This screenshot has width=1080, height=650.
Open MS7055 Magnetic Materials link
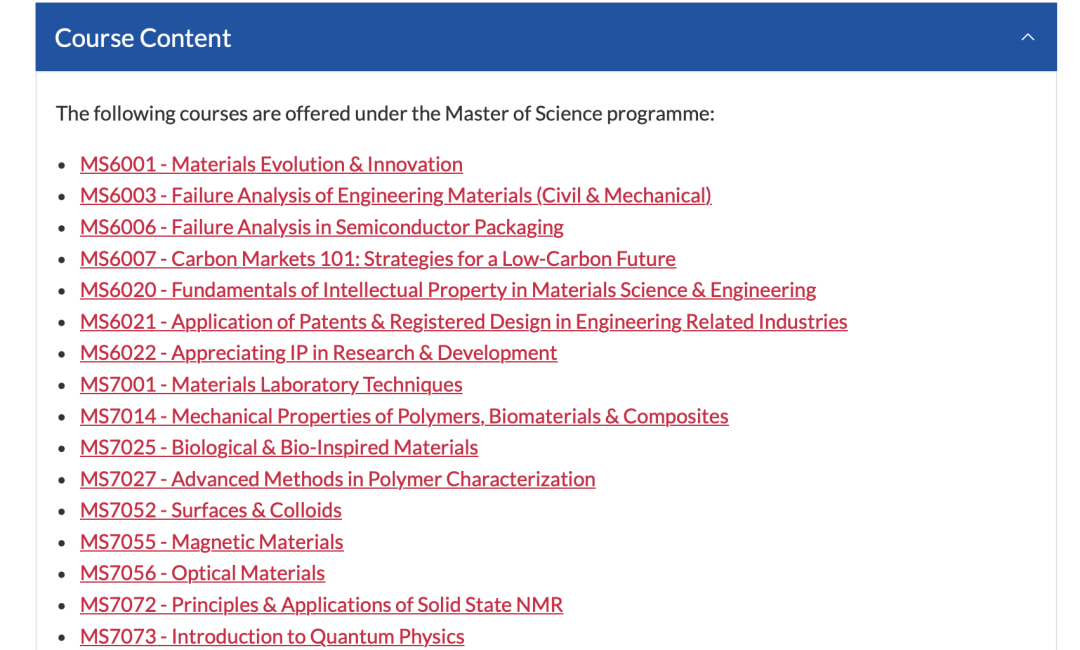pyautogui.click(x=211, y=542)
